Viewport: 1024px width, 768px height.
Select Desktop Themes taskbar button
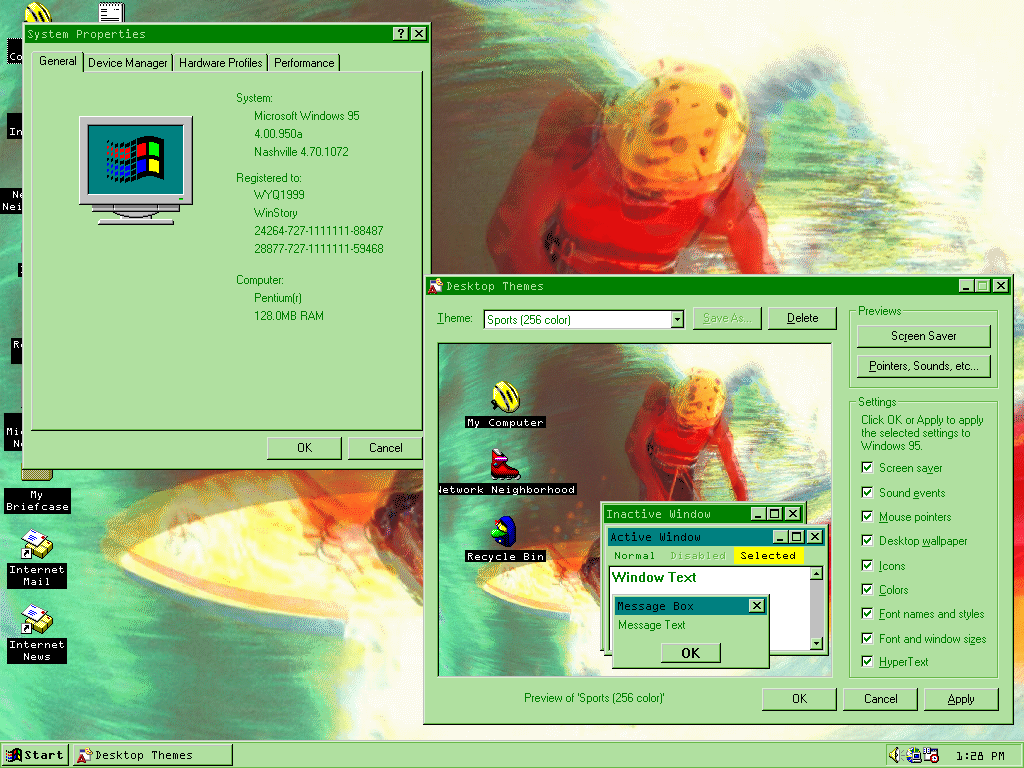pyautogui.click(x=153, y=755)
